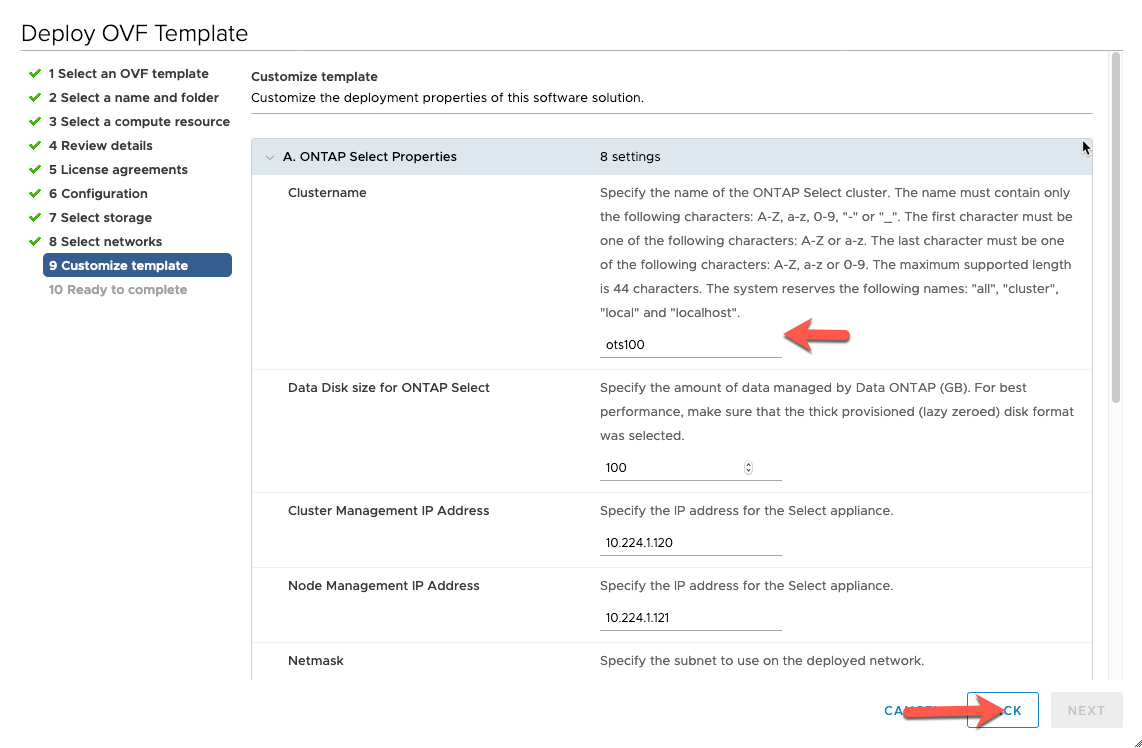Click the BACK button
The image size is (1142, 748).
[1002, 710]
